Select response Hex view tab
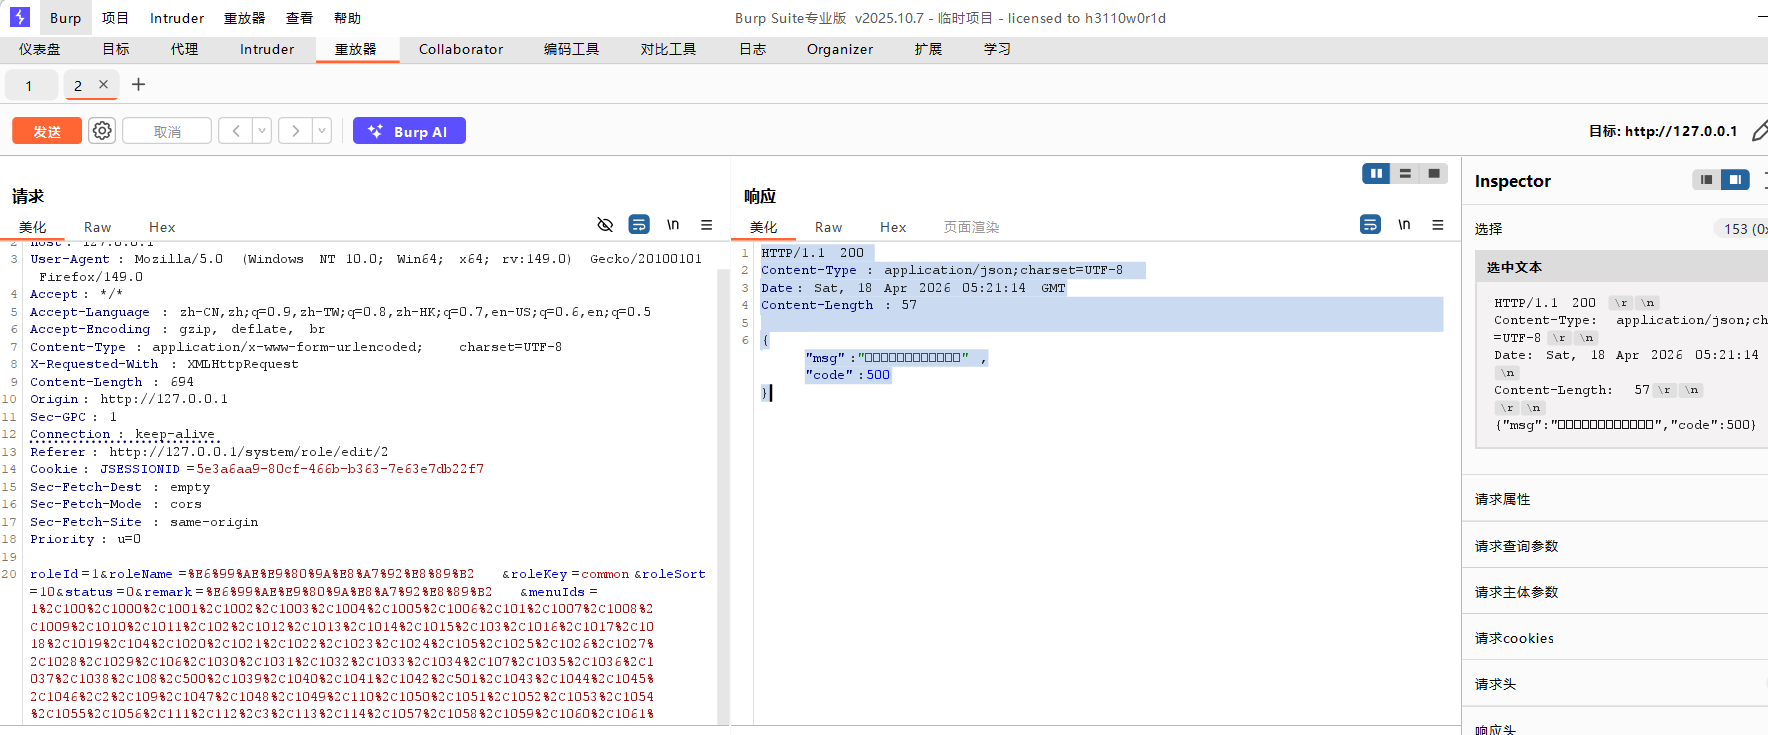1768x735 pixels. click(893, 227)
